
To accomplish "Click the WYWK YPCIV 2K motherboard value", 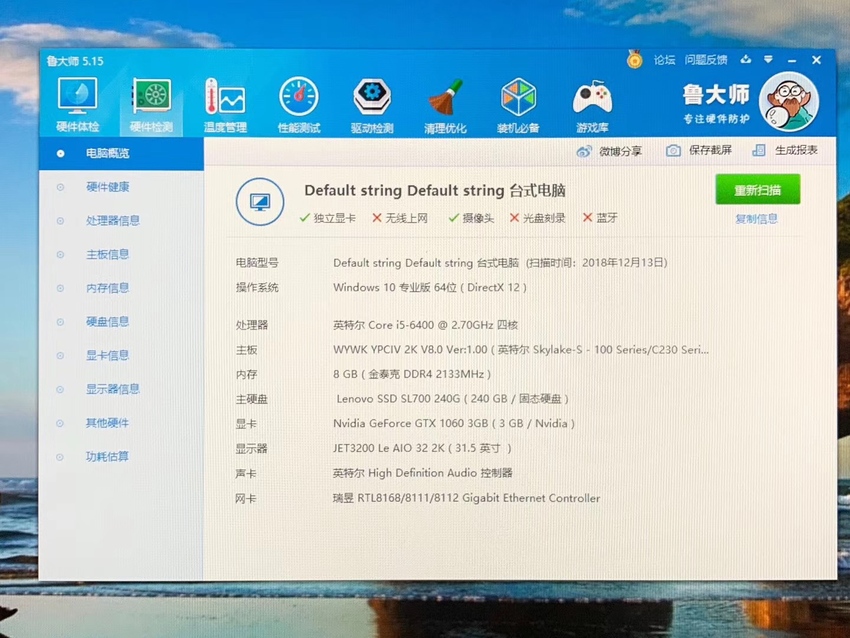I will tap(521, 350).
